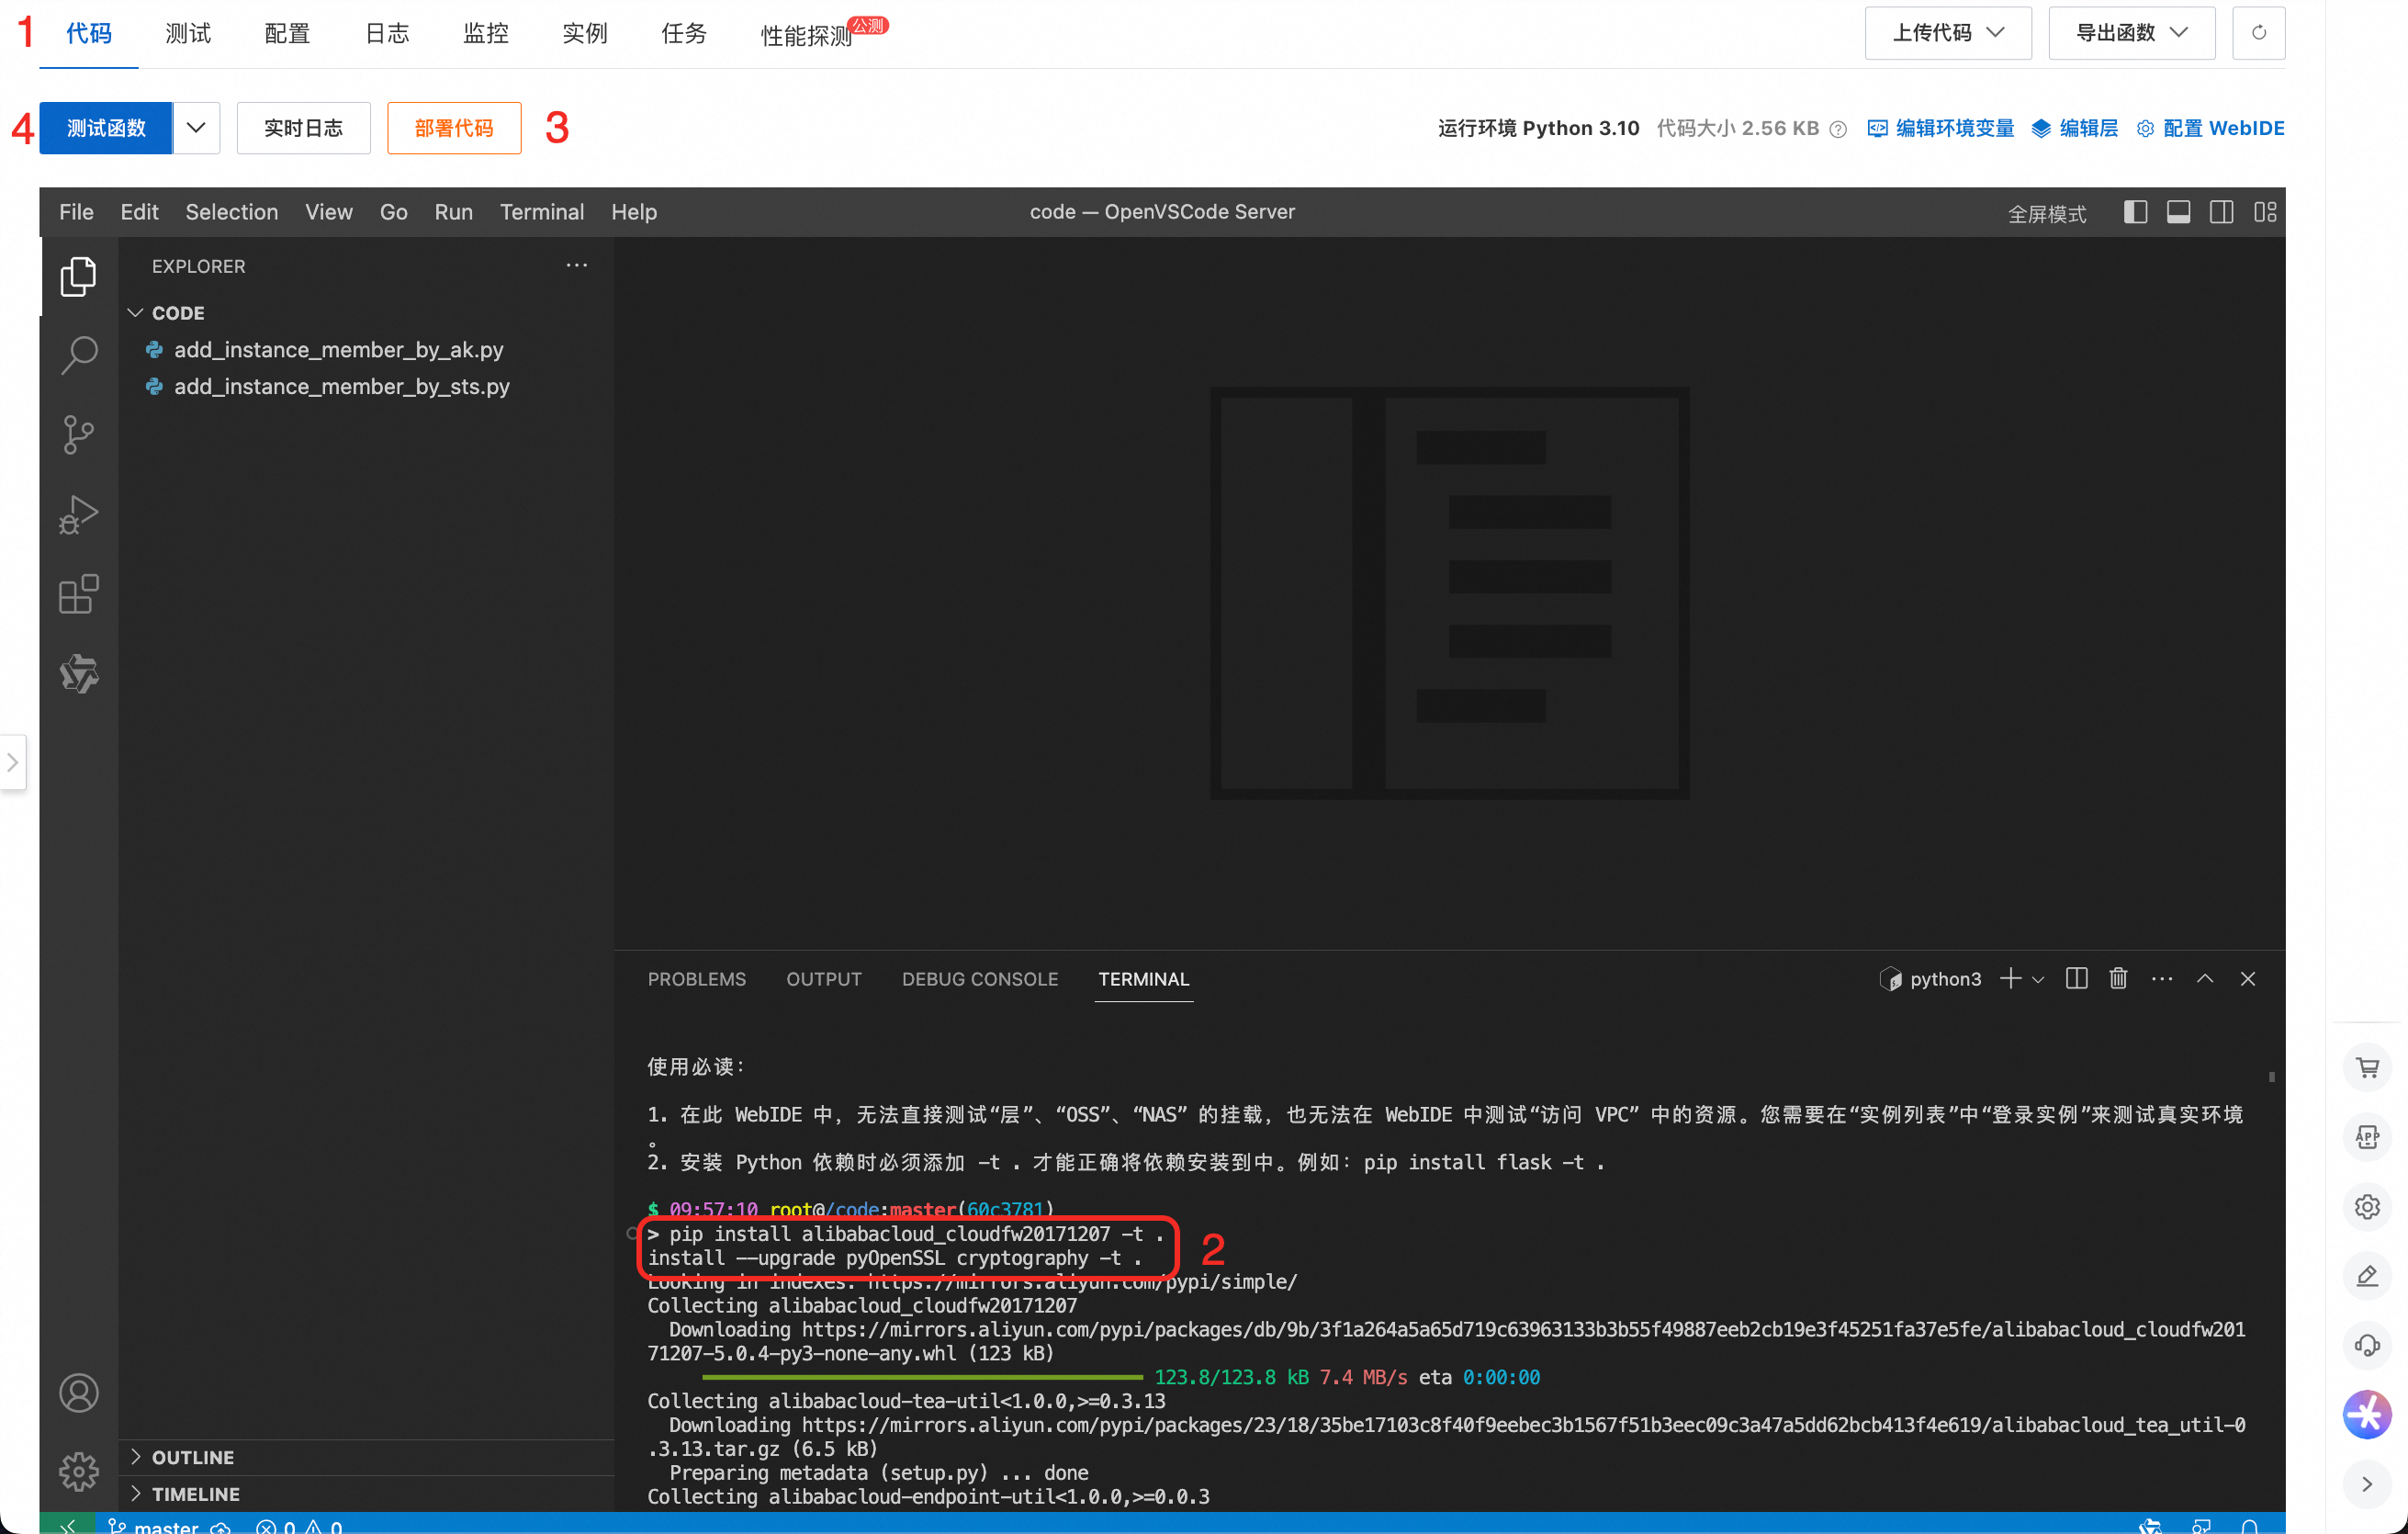
Task: Open the new terminal profile dropdown arrow
Action: [2037, 980]
